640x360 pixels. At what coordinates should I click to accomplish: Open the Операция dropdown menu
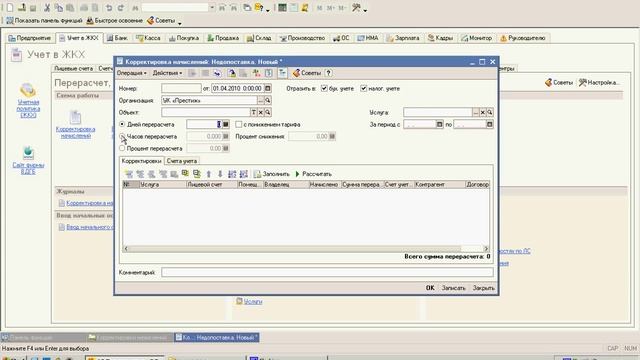point(131,73)
